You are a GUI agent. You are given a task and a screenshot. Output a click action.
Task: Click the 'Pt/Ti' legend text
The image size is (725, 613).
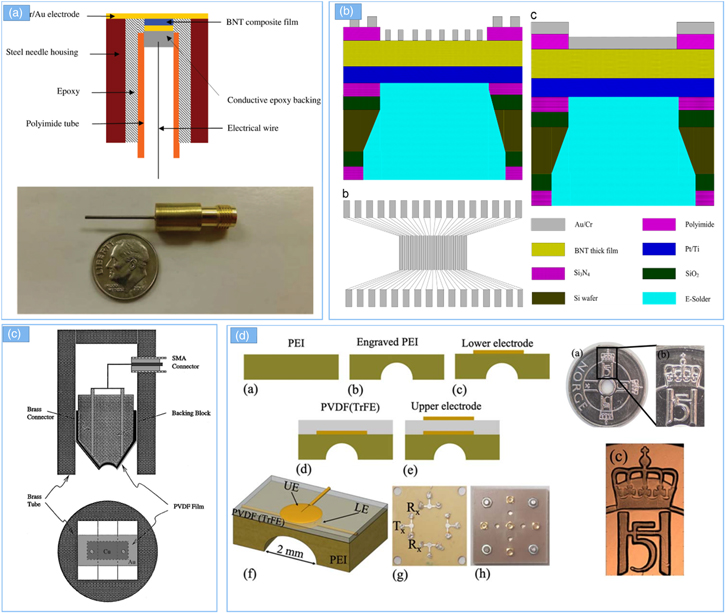pos(692,249)
